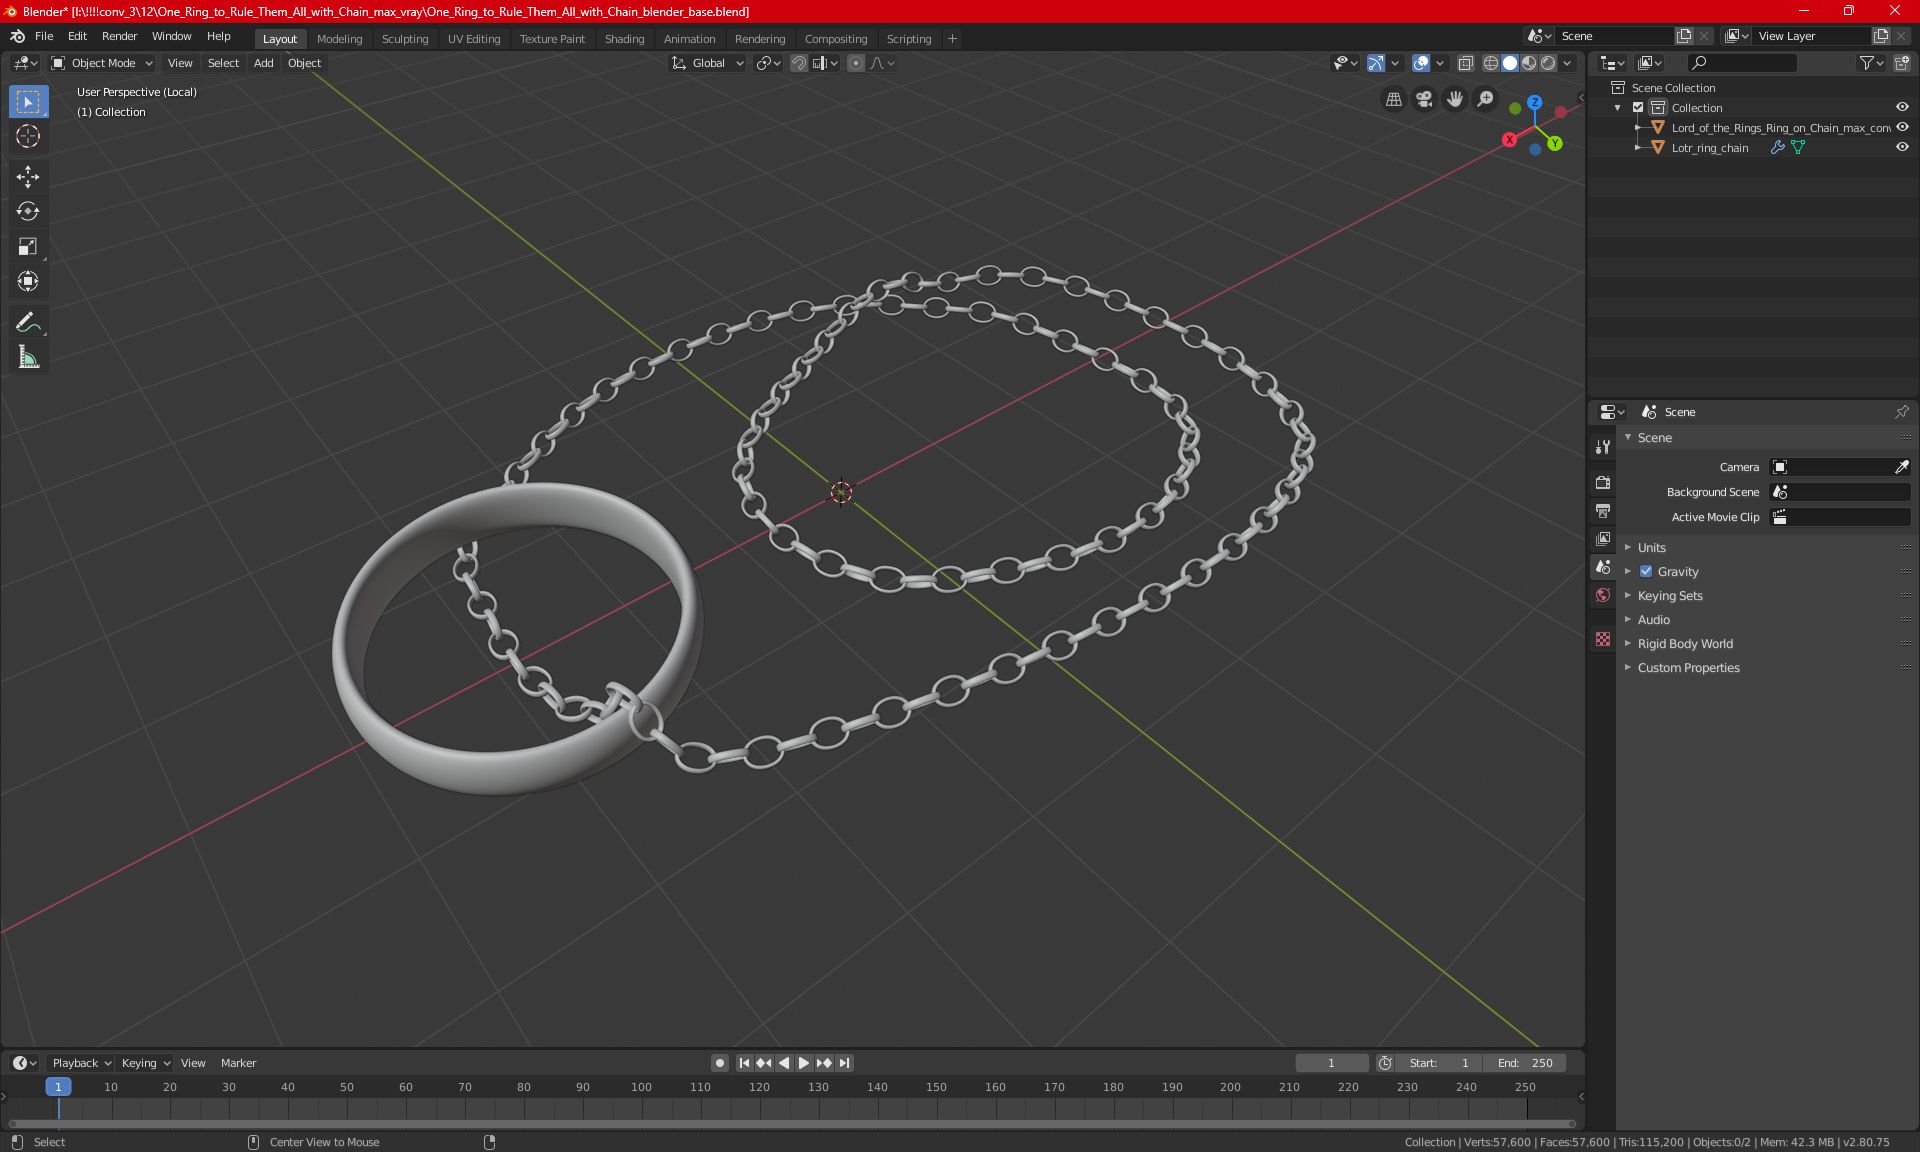Viewport: 1920px width, 1152px height.
Task: Click current frame marker 1 on timeline
Action: click(x=58, y=1087)
